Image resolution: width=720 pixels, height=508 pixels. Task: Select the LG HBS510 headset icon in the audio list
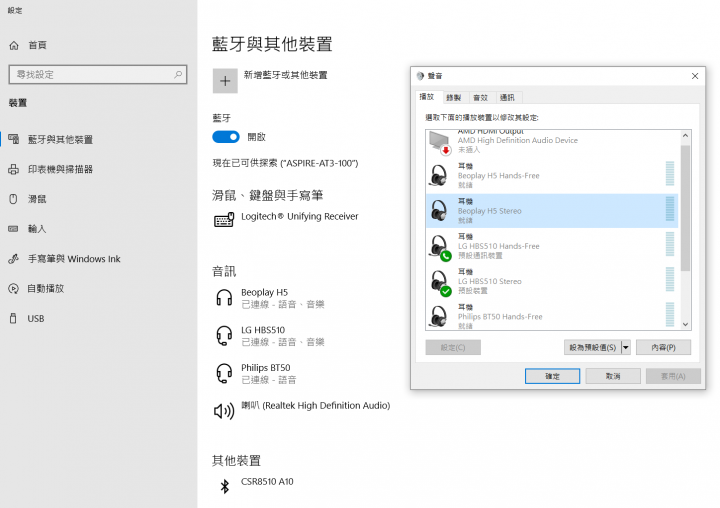pos(224,335)
